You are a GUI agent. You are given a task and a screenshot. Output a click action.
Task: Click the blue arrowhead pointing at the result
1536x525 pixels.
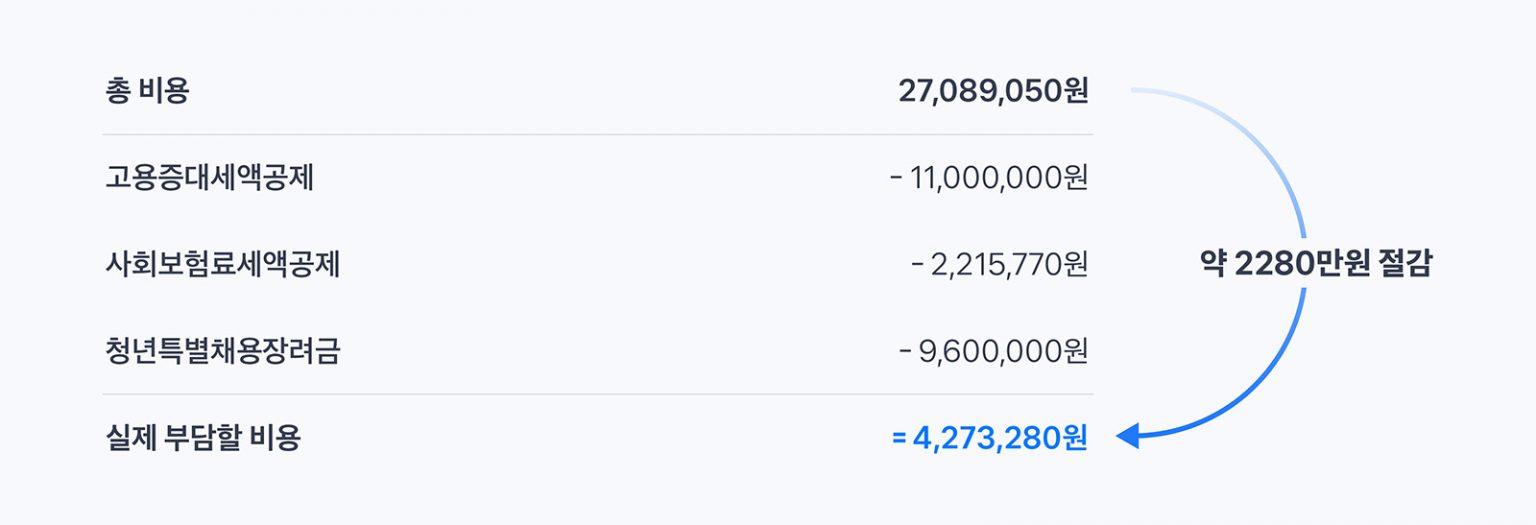tap(1127, 437)
